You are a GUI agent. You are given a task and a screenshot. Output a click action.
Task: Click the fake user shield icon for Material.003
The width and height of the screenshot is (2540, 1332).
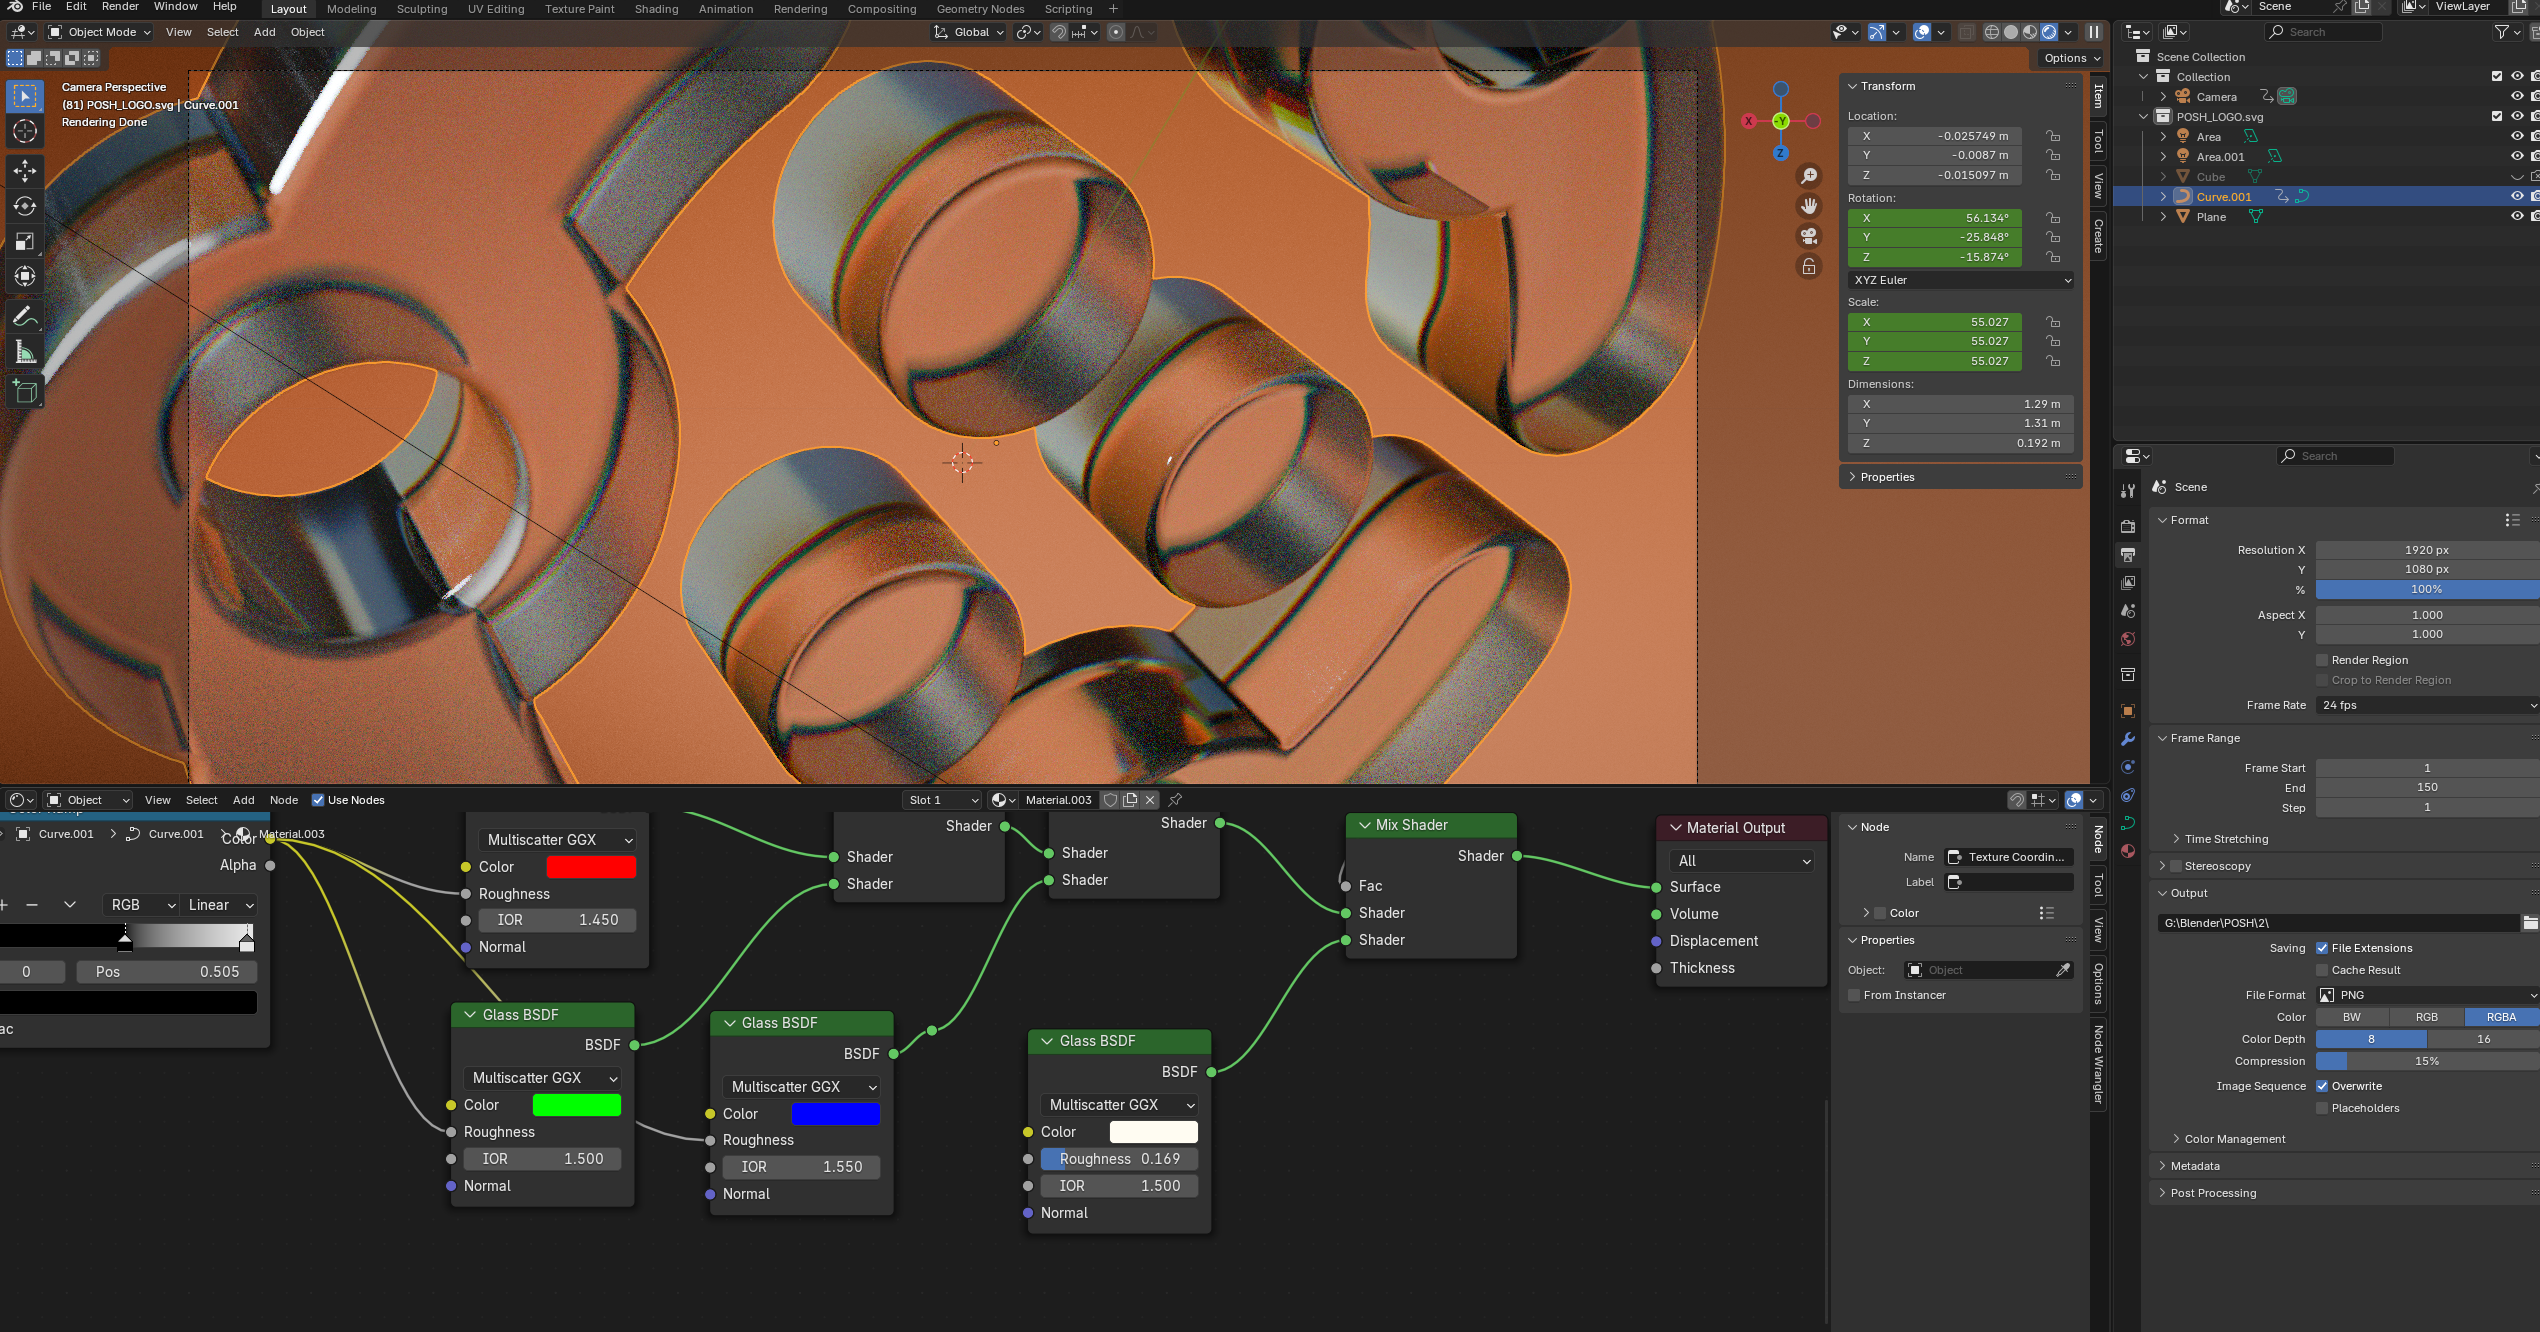[1110, 800]
